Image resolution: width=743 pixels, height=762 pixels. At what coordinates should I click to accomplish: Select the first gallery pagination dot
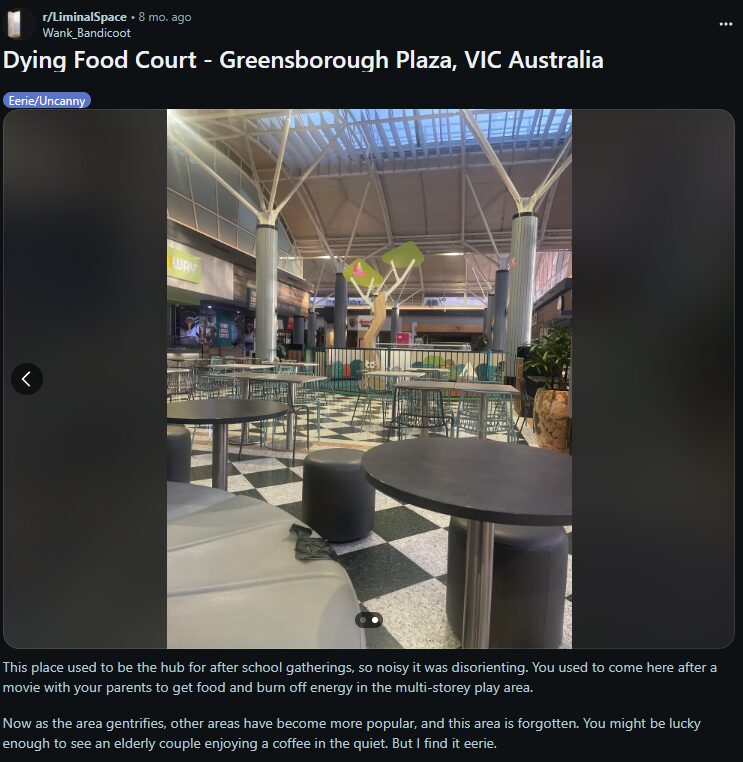pyautogui.click(x=363, y=620)
